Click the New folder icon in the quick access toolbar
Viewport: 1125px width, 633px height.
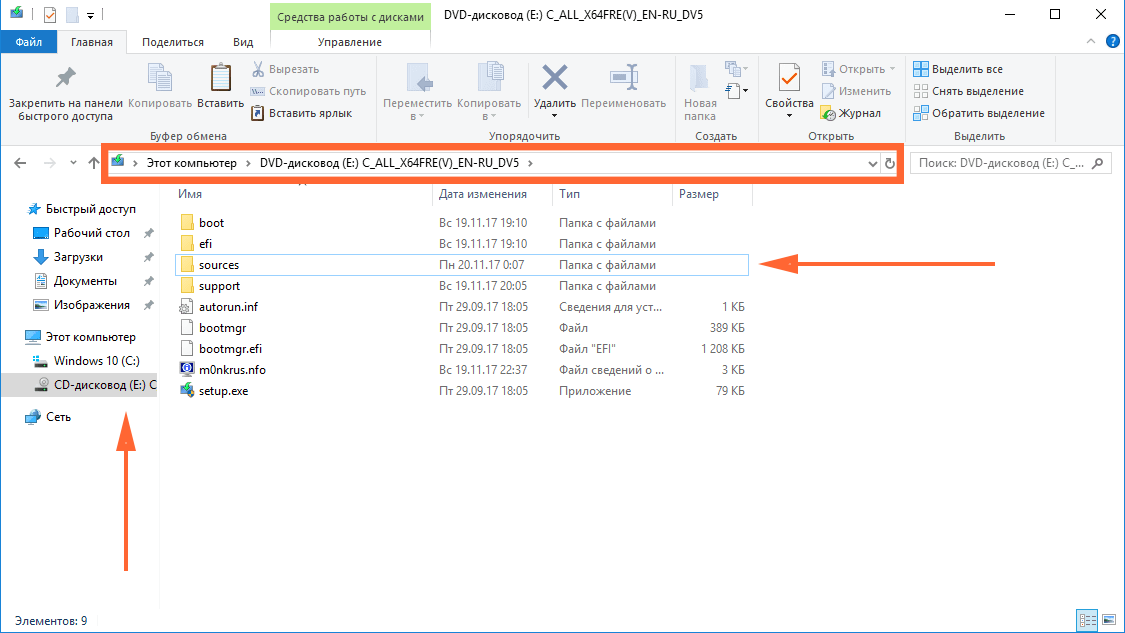click(72, 14)
